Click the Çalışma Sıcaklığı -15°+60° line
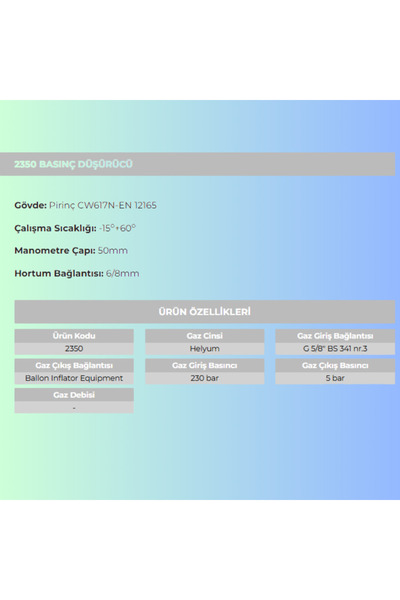Image resolution: width=400 pixels, height=600 pixels. click(75, 228)
